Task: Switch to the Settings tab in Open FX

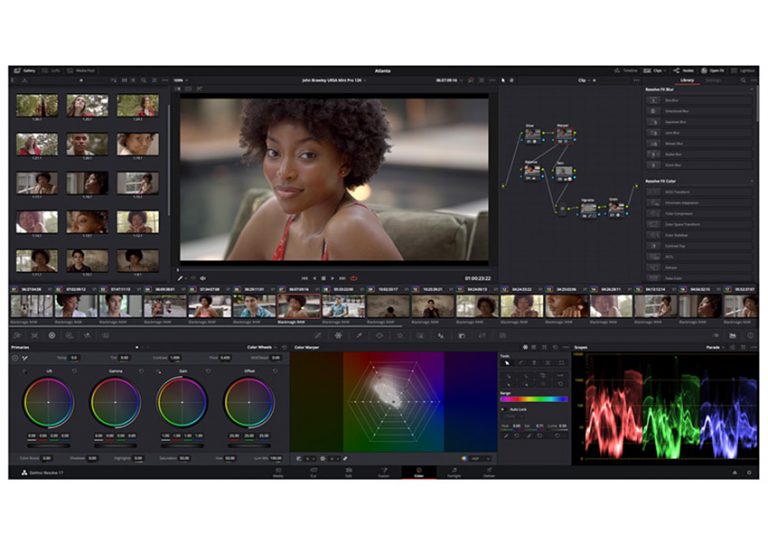Action: (713, 80)
